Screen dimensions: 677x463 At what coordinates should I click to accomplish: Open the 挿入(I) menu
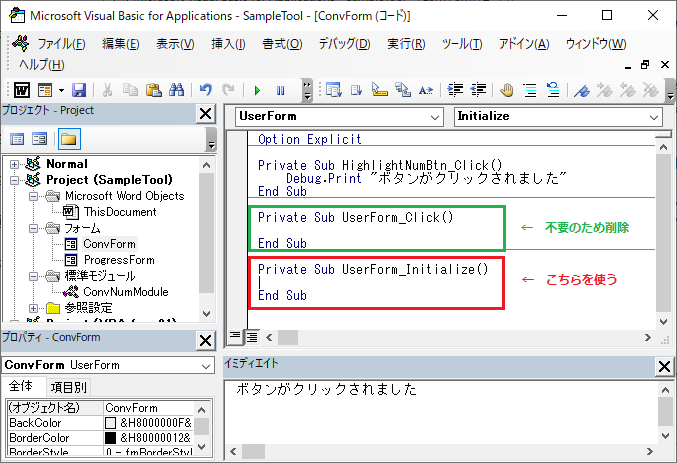pyautogui.click(x=228, y=44)
